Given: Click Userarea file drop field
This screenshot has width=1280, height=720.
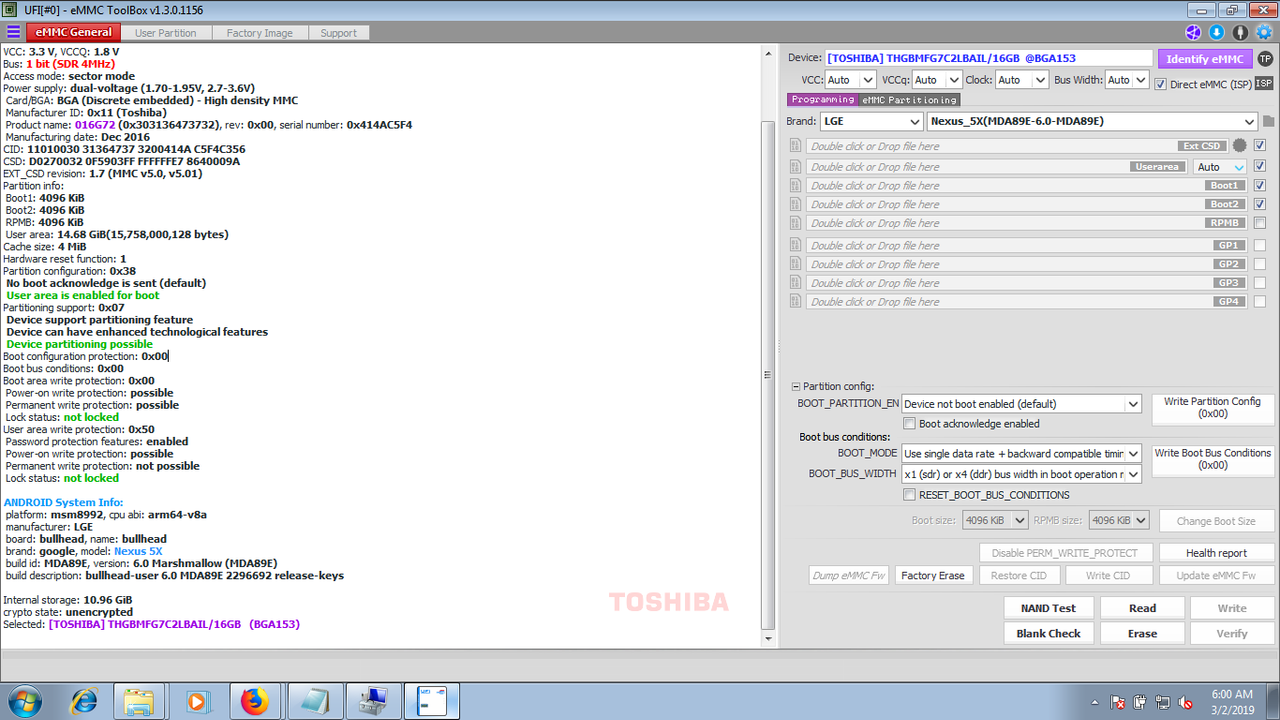Looking at the screenshot, I should pos(997,167).
